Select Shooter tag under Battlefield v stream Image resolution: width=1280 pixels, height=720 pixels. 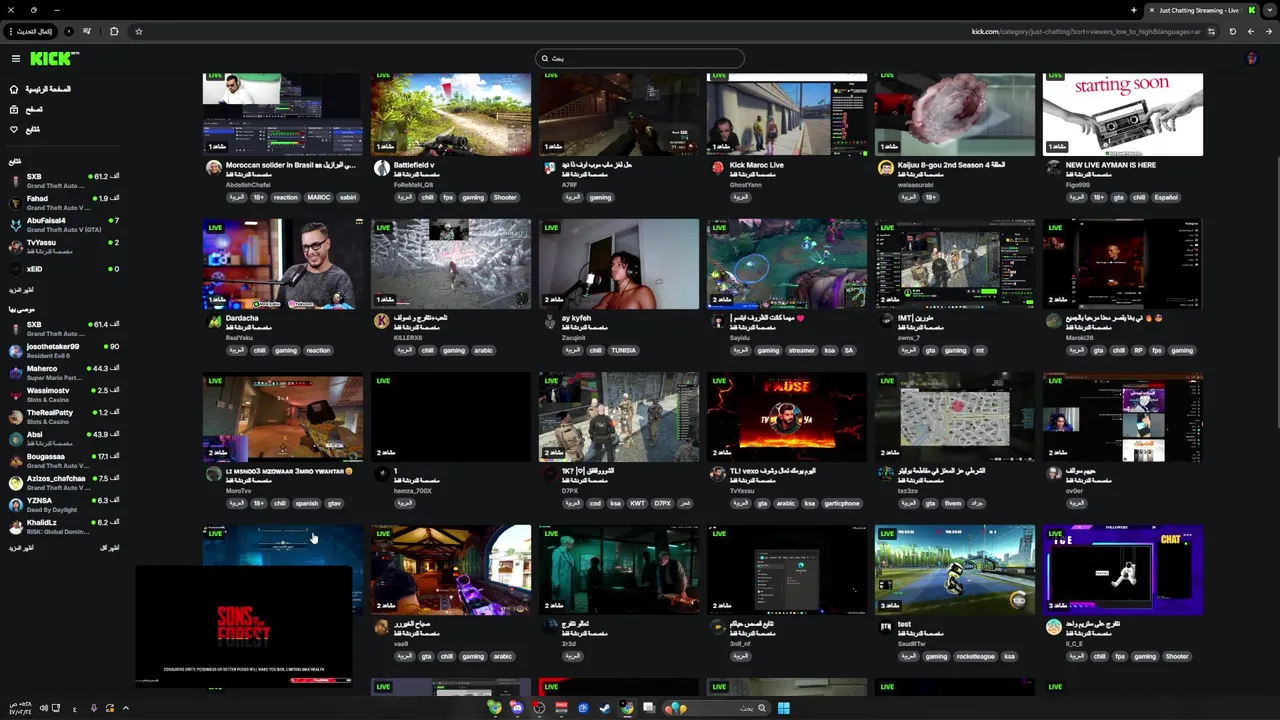(504, 197)
